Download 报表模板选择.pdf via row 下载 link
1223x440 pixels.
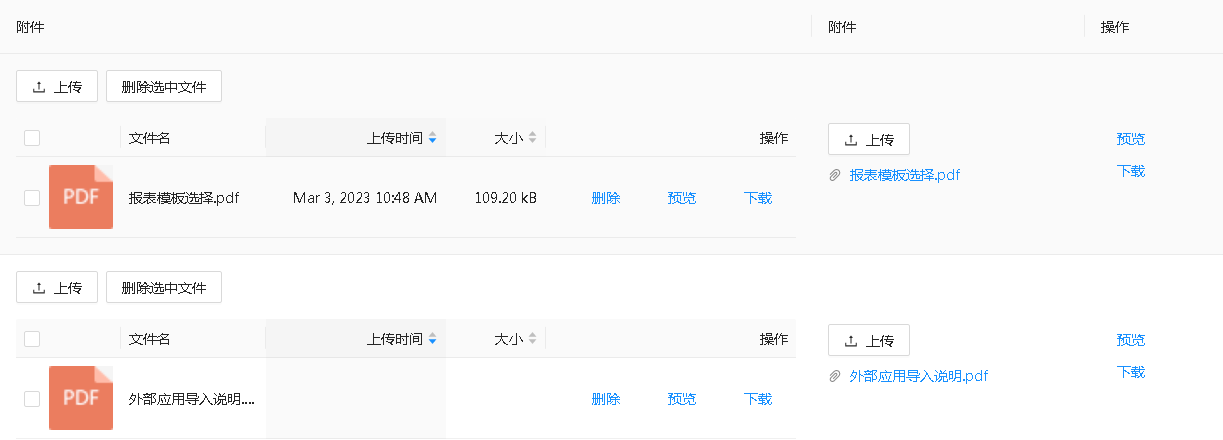758,198
